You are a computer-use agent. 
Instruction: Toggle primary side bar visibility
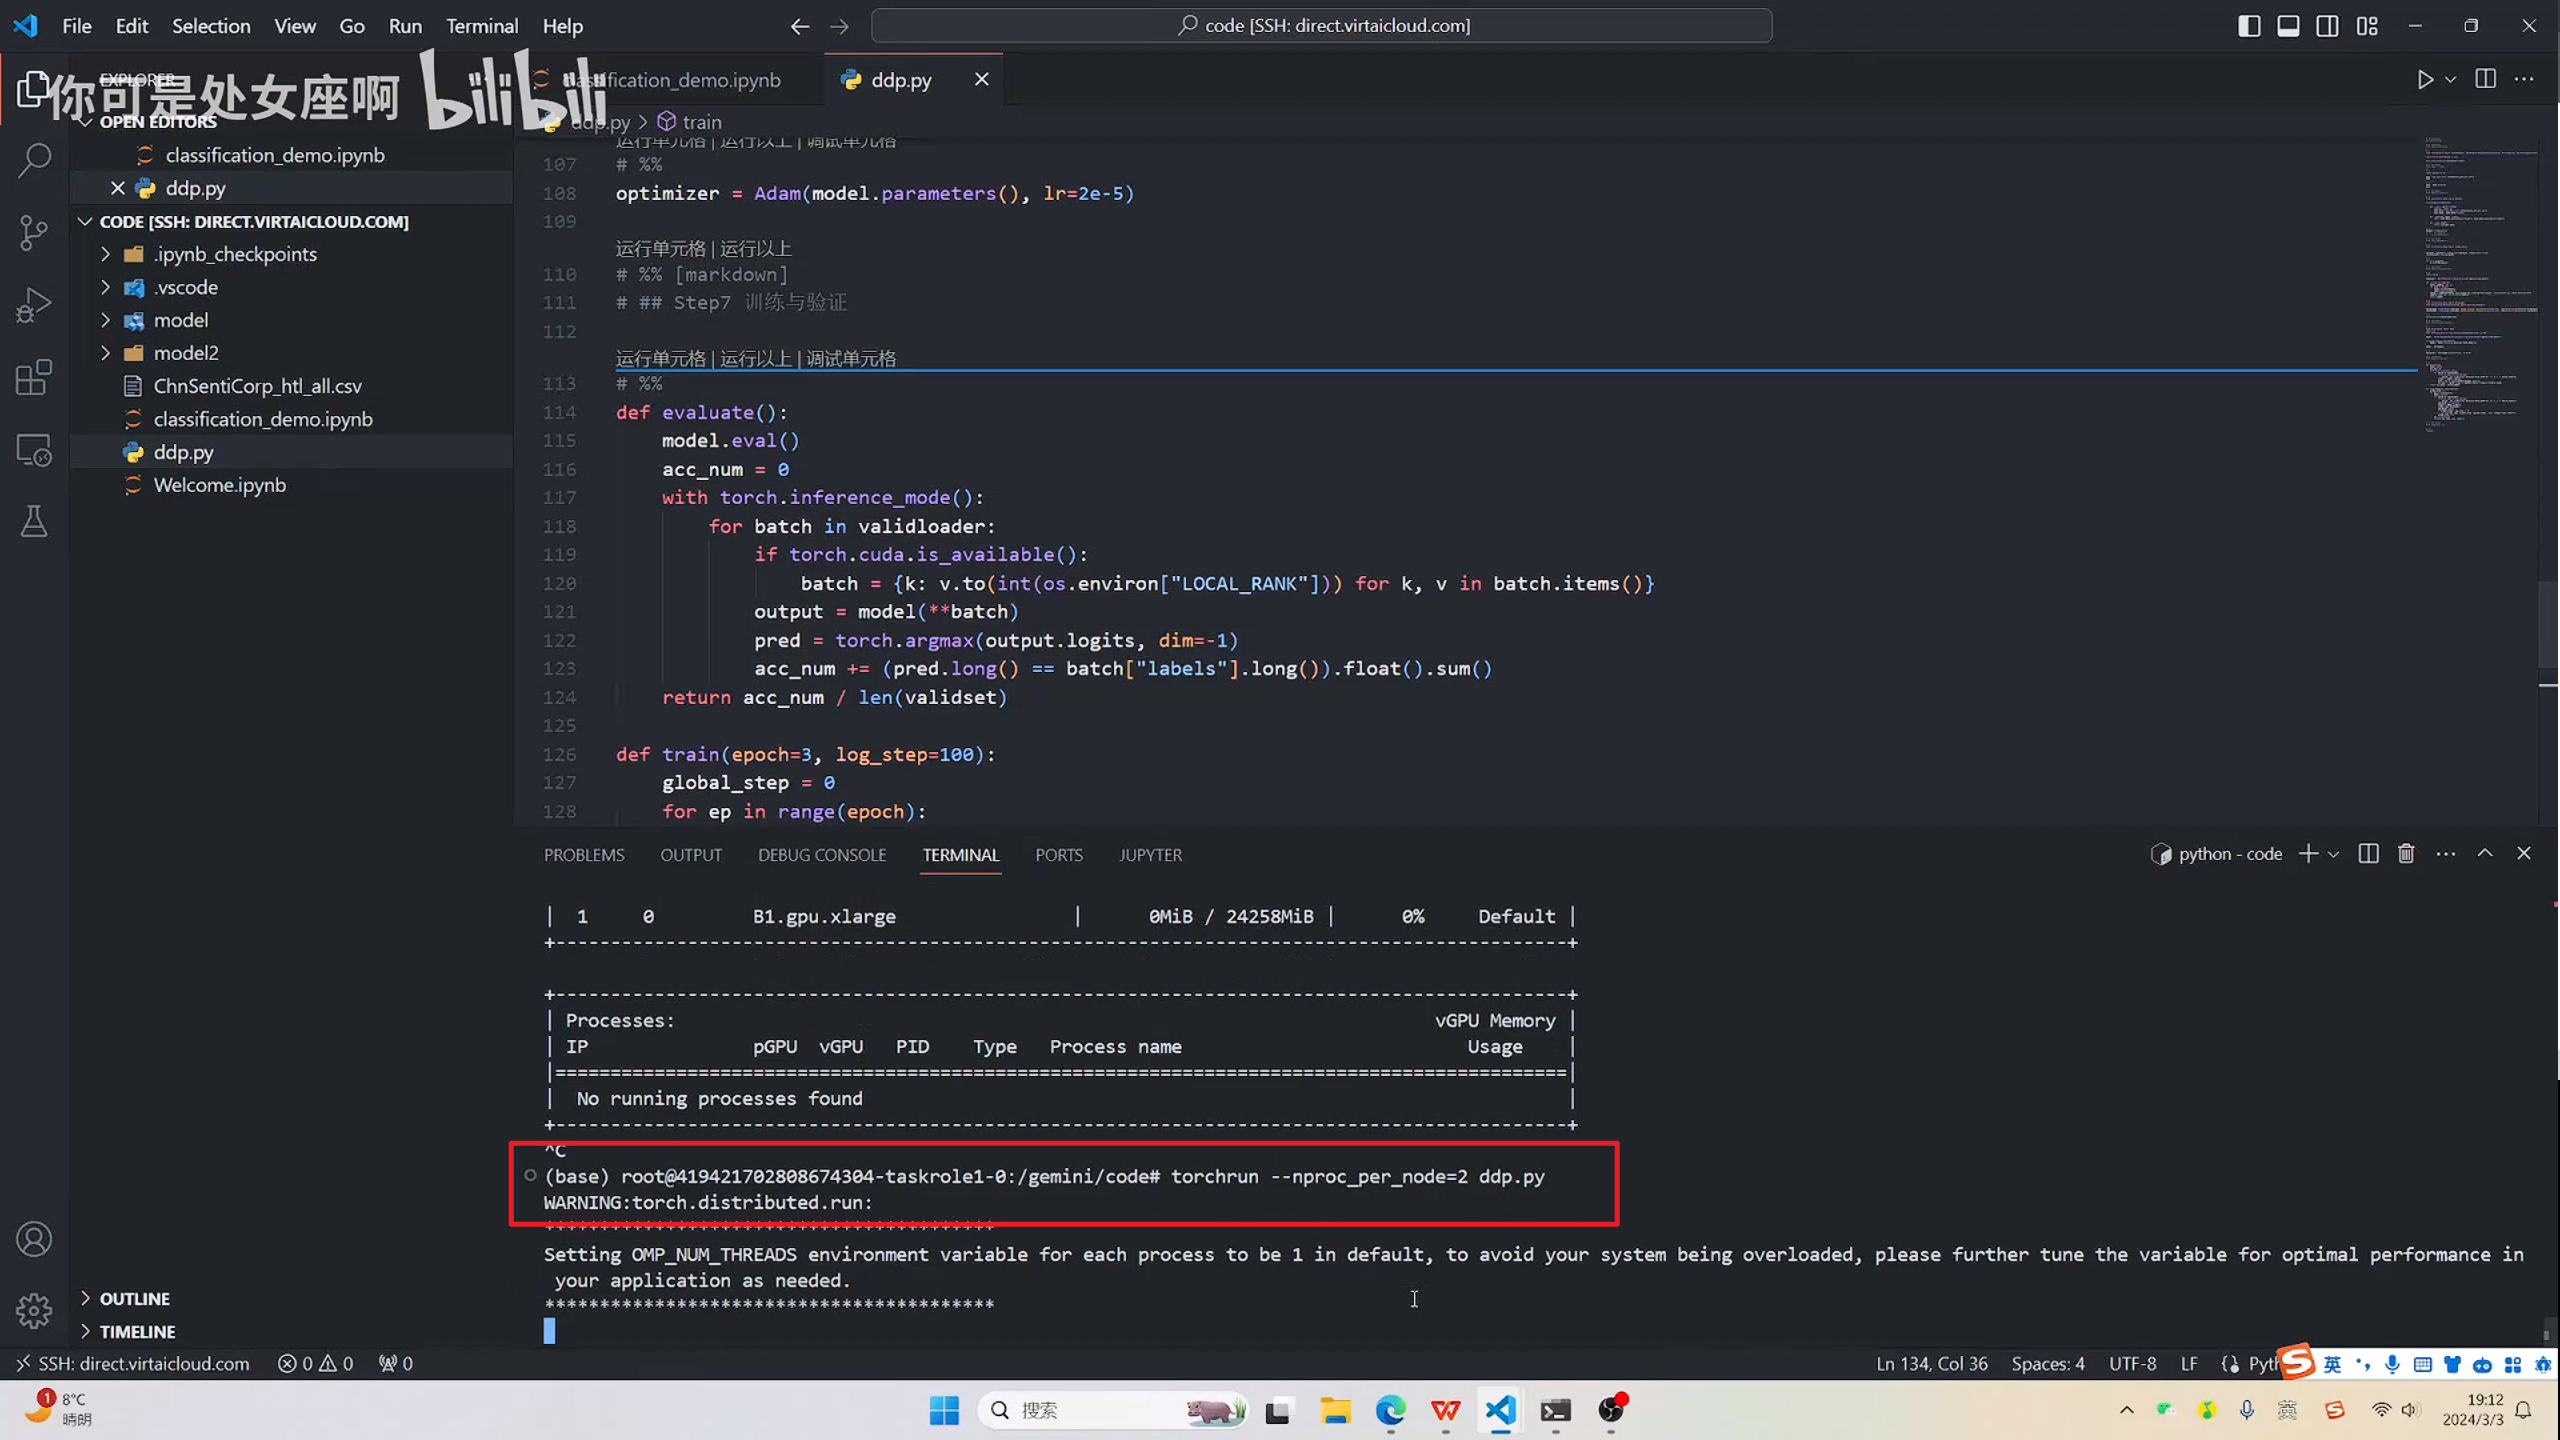tap(2249, 26)
